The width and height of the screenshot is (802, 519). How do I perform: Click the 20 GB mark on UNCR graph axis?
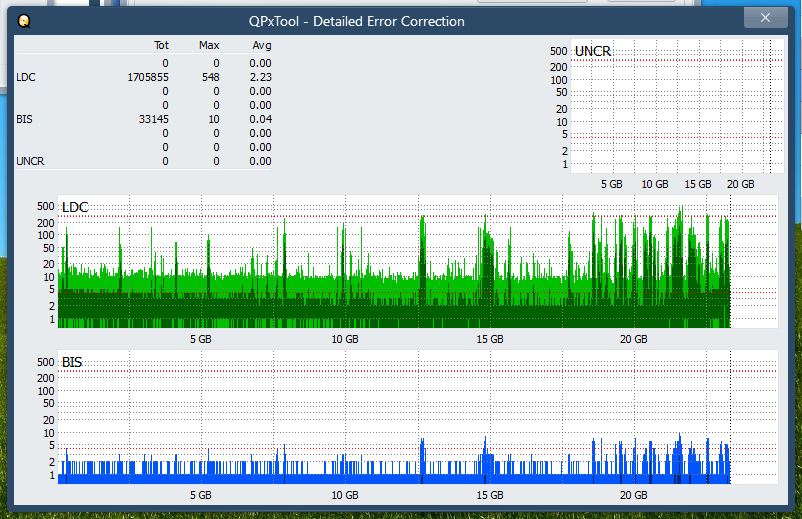click(x=740, y=184)
